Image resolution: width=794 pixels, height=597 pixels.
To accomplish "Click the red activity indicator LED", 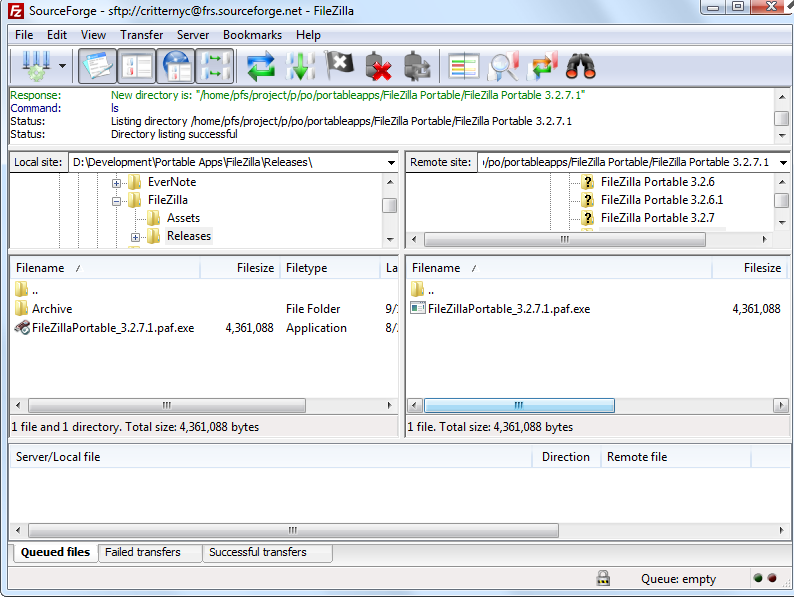I will click(x=772, y=578).
